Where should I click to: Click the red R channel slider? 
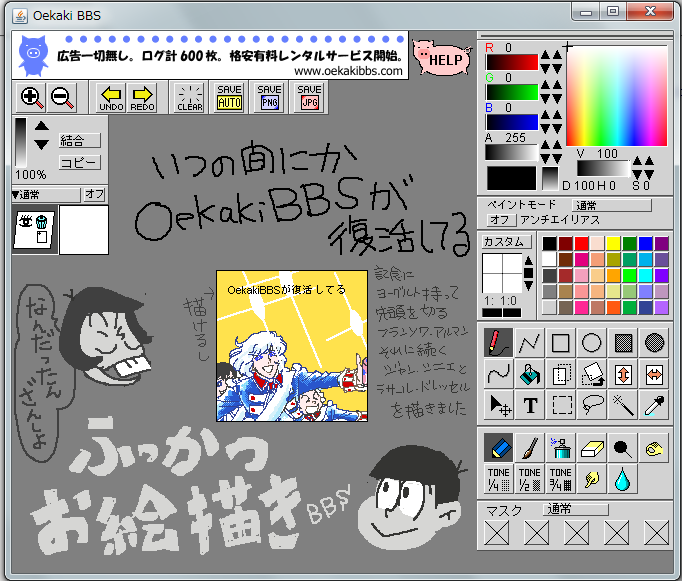[x=512, y=62]
